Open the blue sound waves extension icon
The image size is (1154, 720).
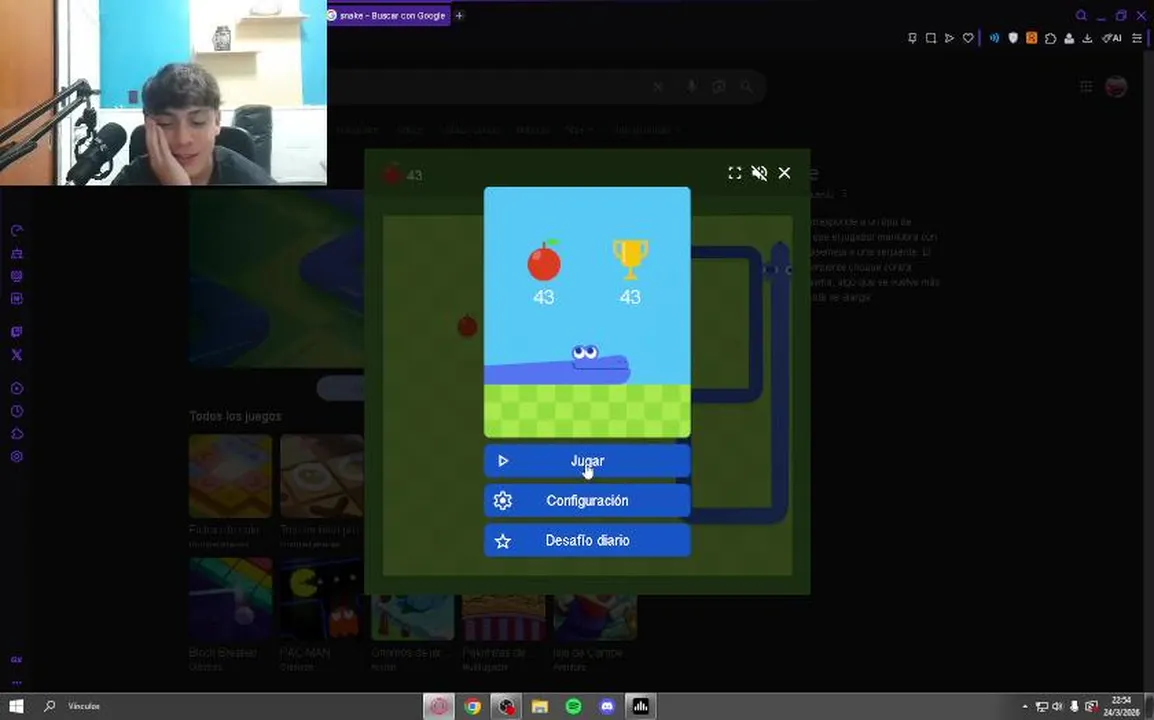click(x=994, y=38)
